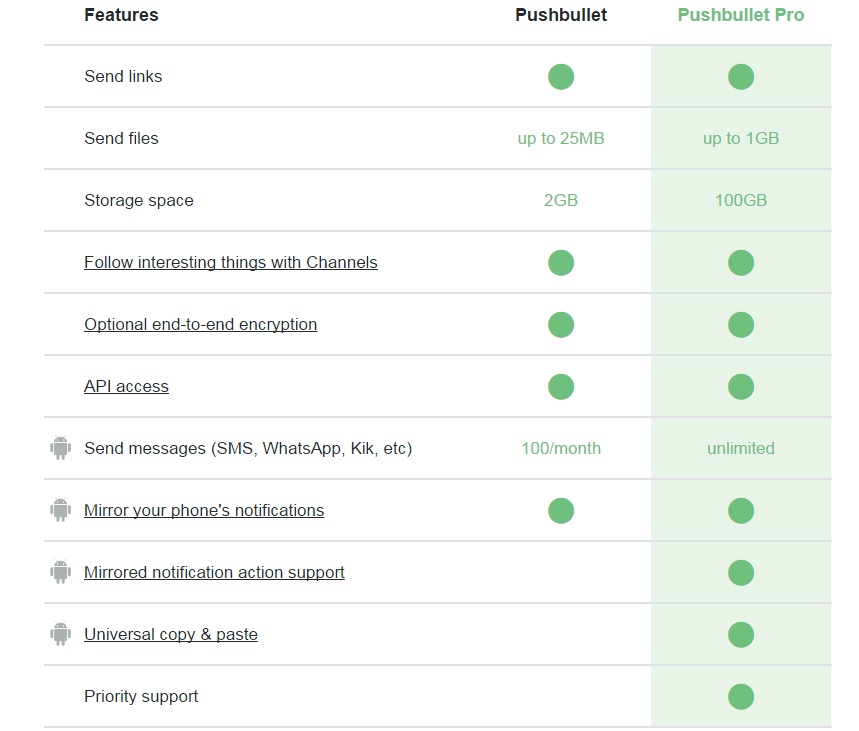Click Android icon beside Mirrored notification action support
The width and height of the screenshot is (859, 731).
point(60,572)
